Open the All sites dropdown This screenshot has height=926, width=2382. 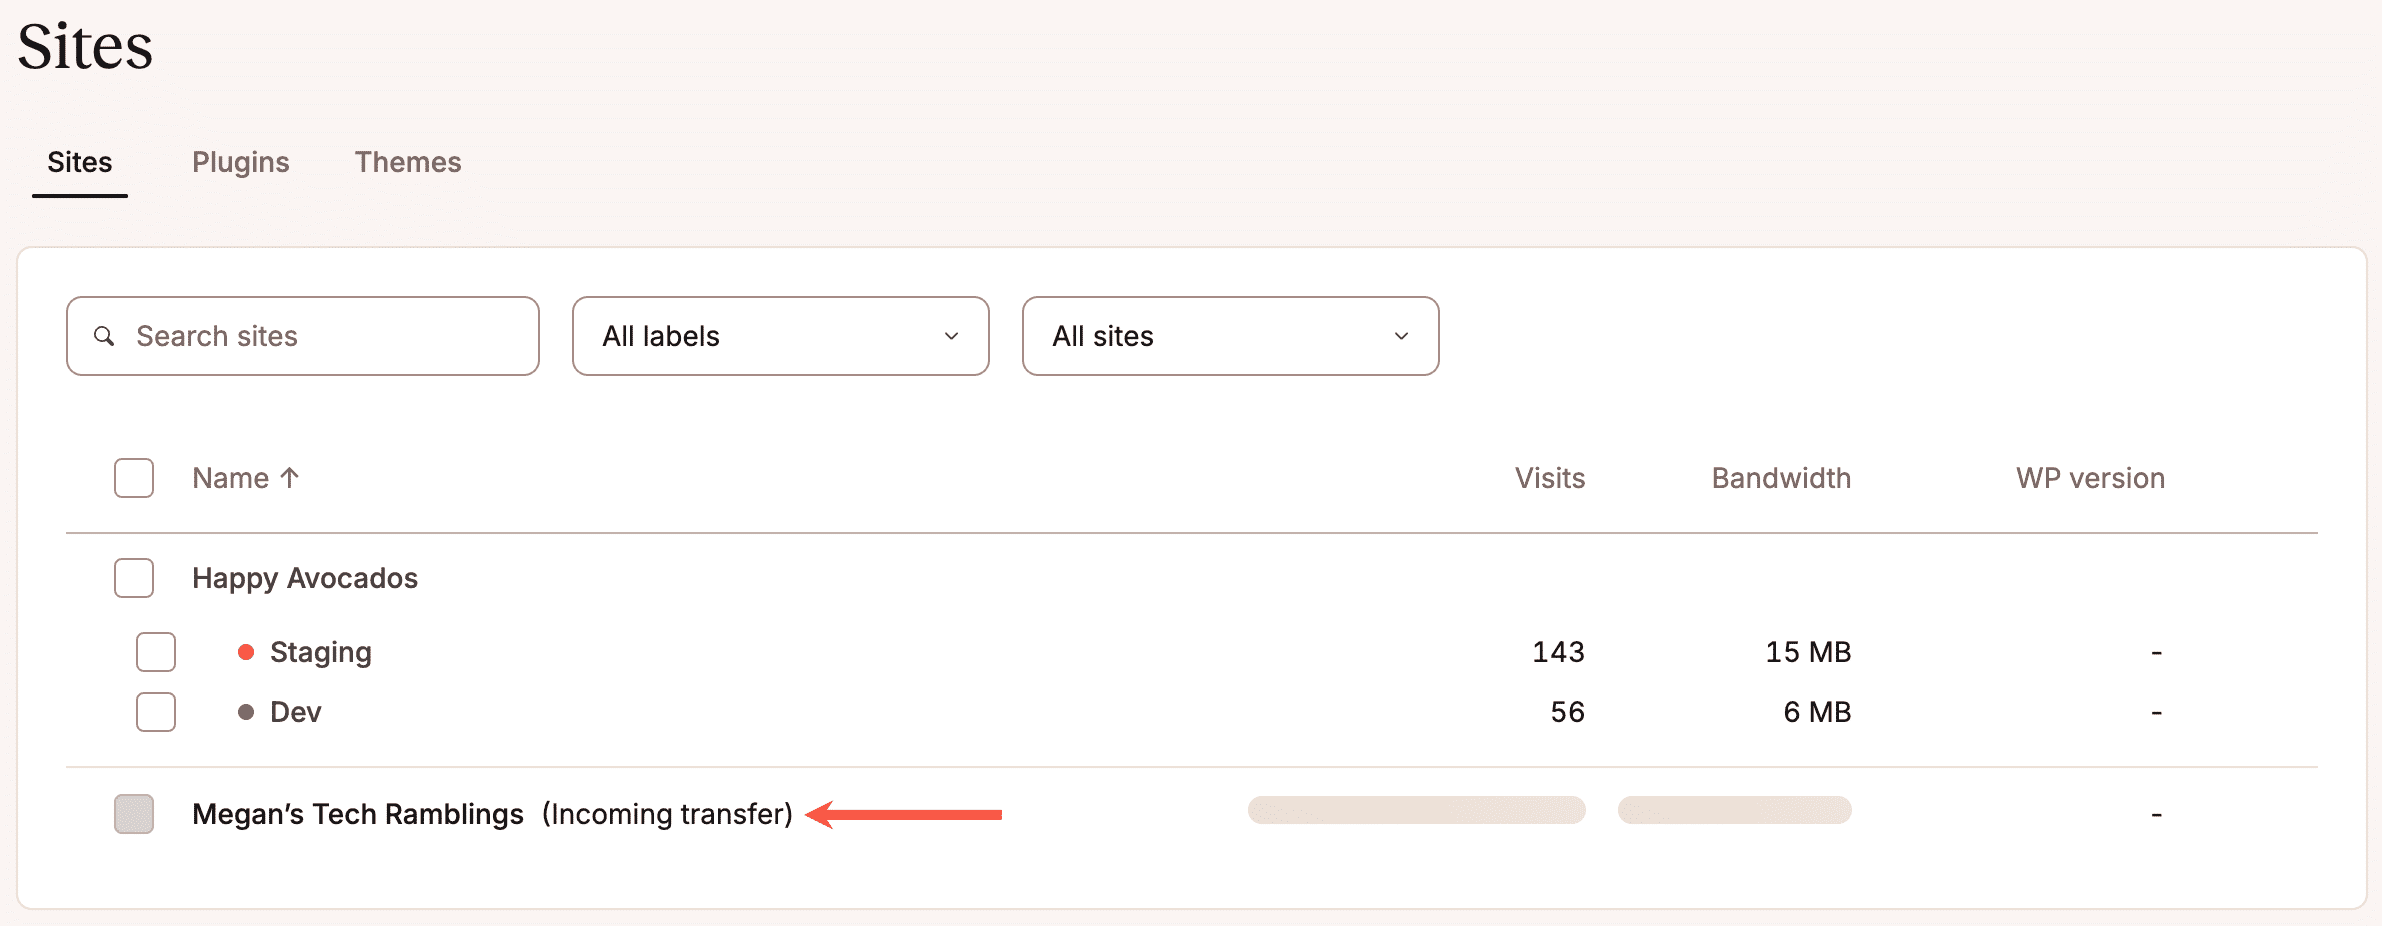pyautogui.click(x=1229, y=336)
